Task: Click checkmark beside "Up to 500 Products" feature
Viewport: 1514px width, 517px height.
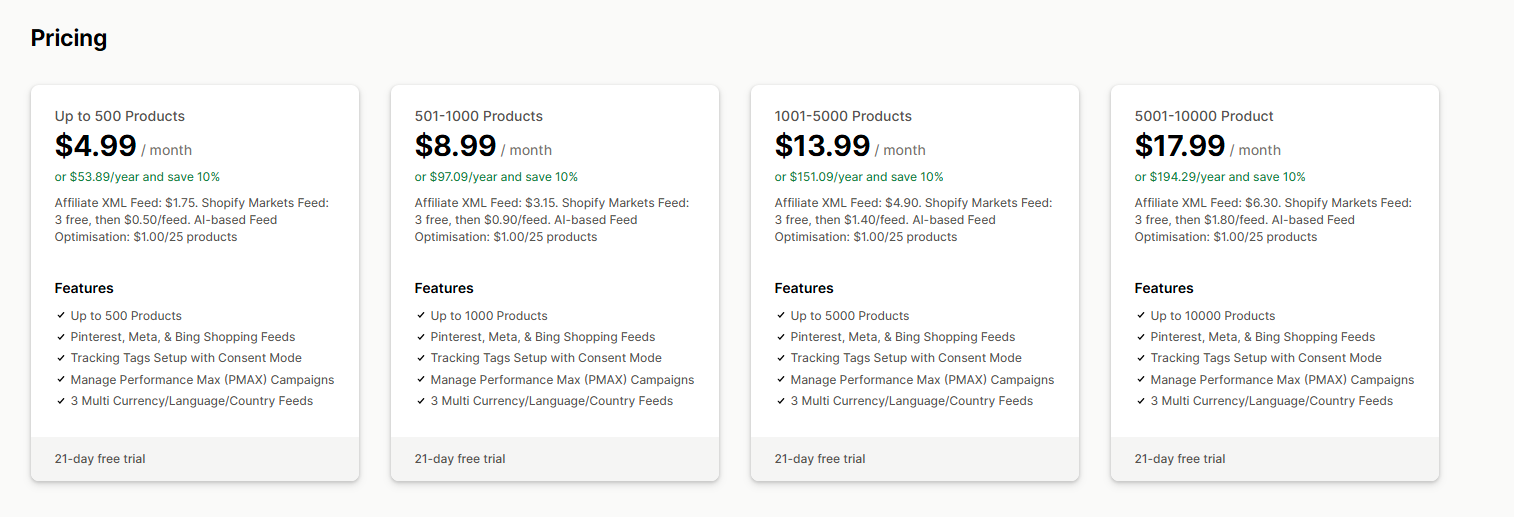Action: click(61, 315)
